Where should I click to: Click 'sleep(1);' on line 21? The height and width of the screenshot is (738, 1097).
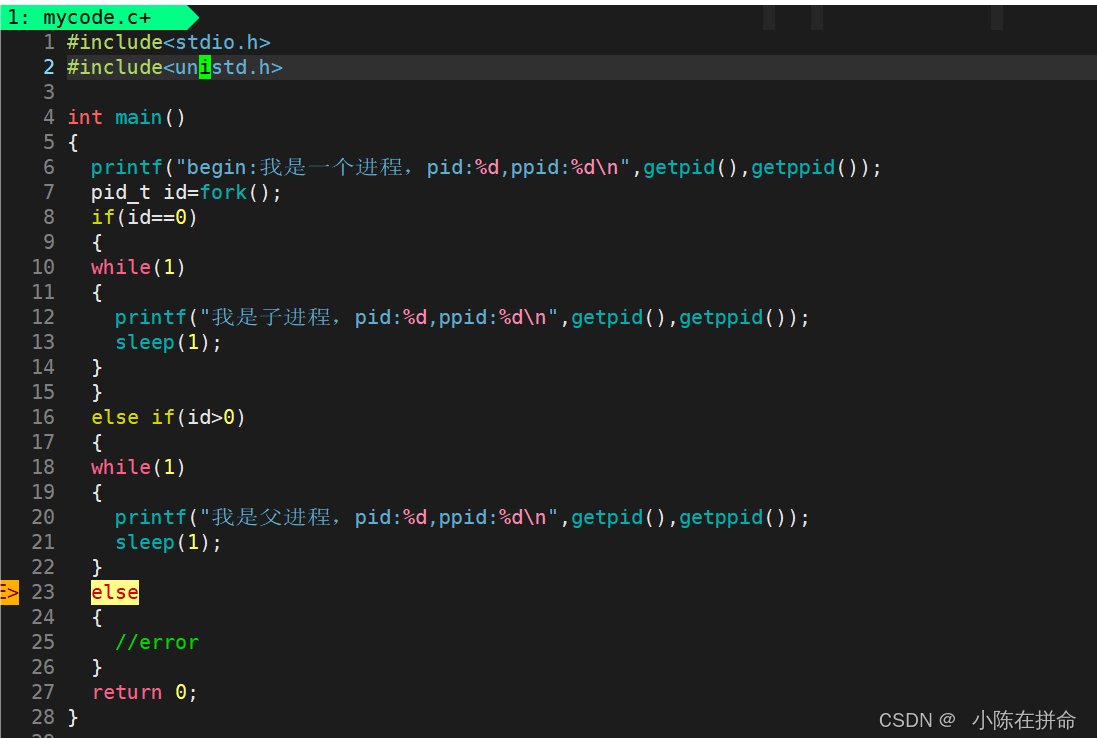point(168,543)
